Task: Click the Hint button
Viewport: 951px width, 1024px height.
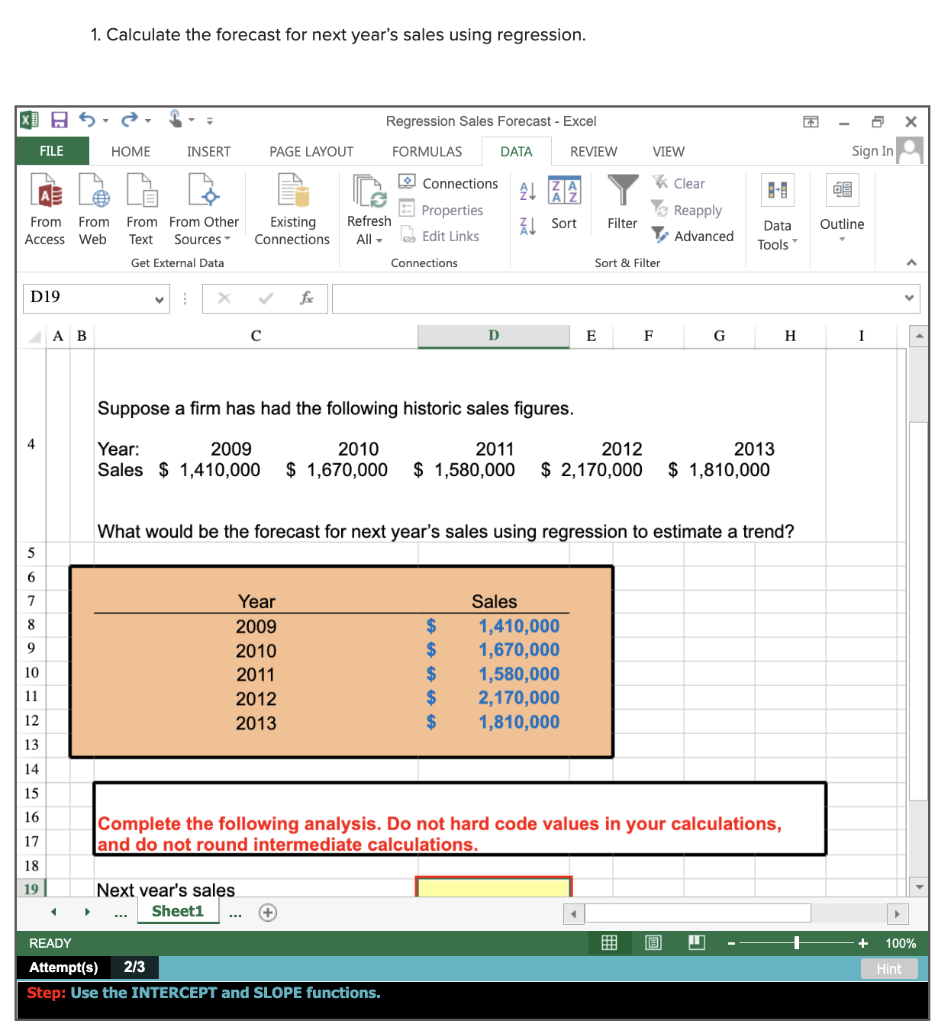Action: 888,968
